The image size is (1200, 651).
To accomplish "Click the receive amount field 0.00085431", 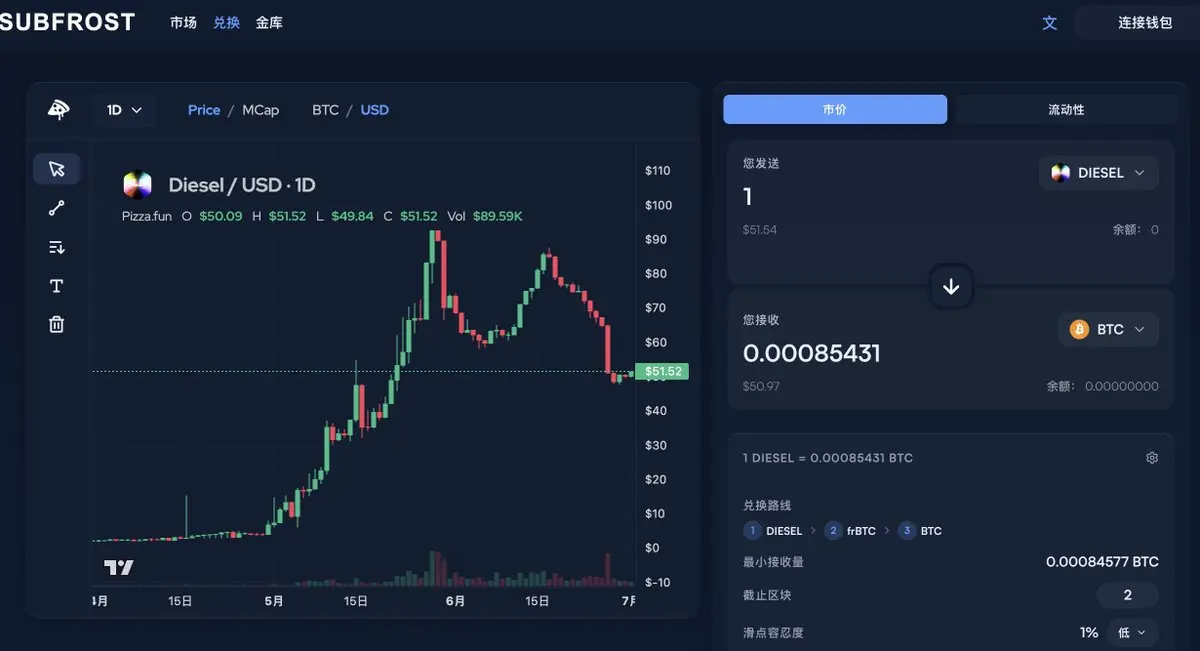I will [812, 353].
